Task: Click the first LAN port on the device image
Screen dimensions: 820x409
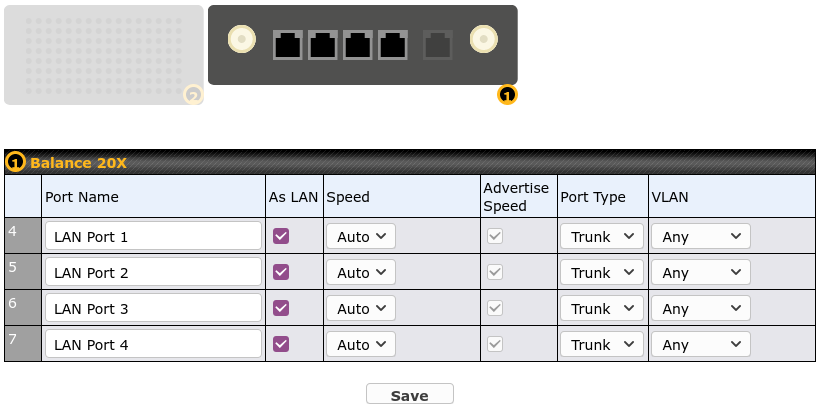Action: [x=288, y=45]
